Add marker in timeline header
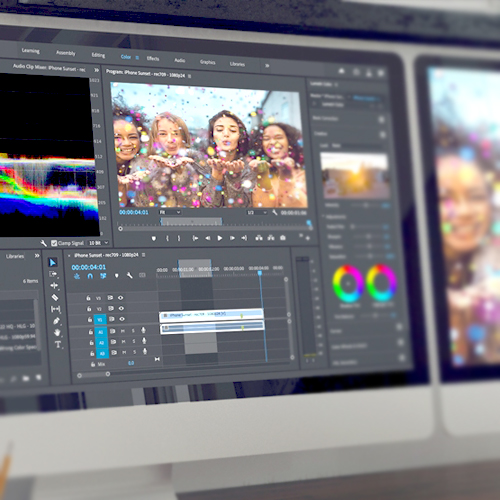Image resolution: width=500 pixels, height=500 pixels. coord(116,276)
